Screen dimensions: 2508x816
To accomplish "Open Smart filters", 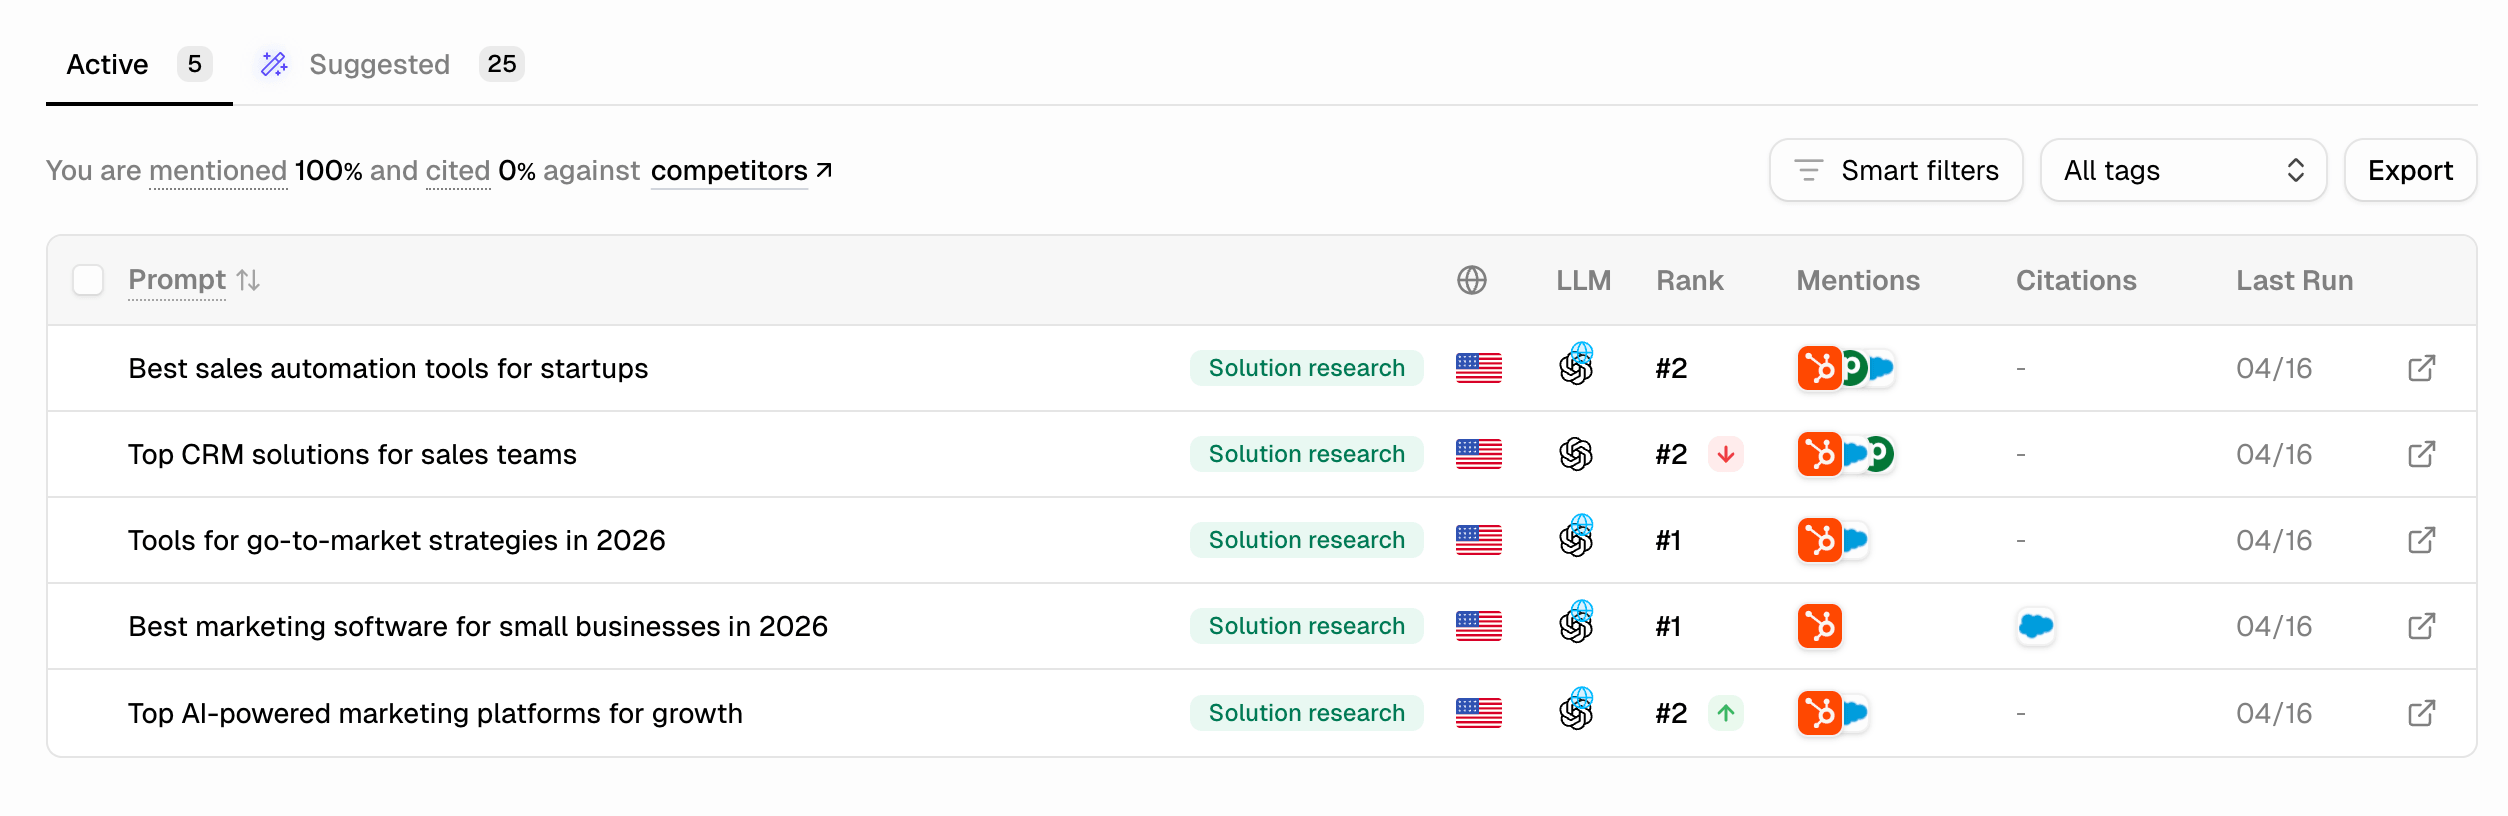I will pyautogui.click(x=1896, y=171).
